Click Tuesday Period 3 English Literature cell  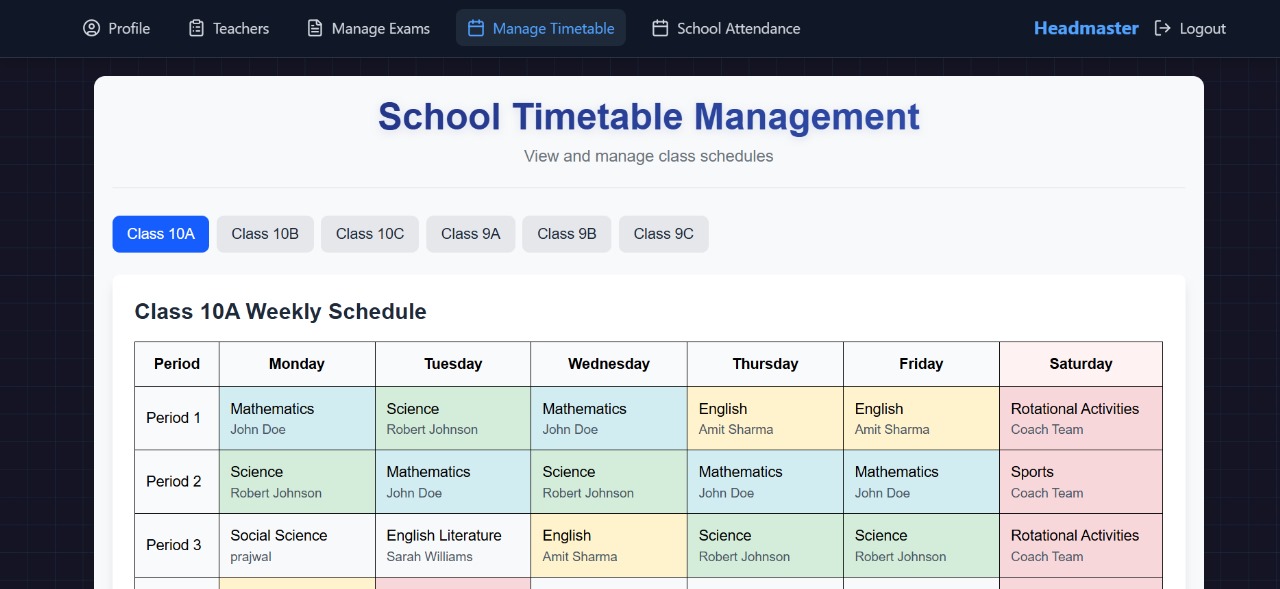pyautogui.click(x=453, y=545)
